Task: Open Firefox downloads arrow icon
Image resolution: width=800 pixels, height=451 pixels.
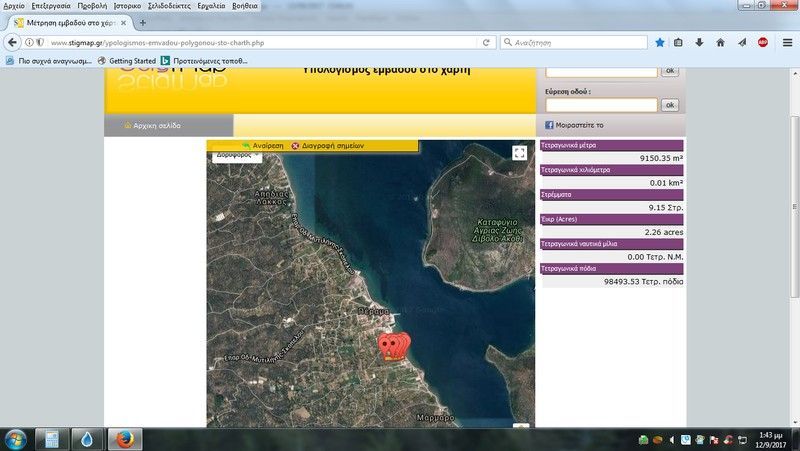Action: pos(699,43)
